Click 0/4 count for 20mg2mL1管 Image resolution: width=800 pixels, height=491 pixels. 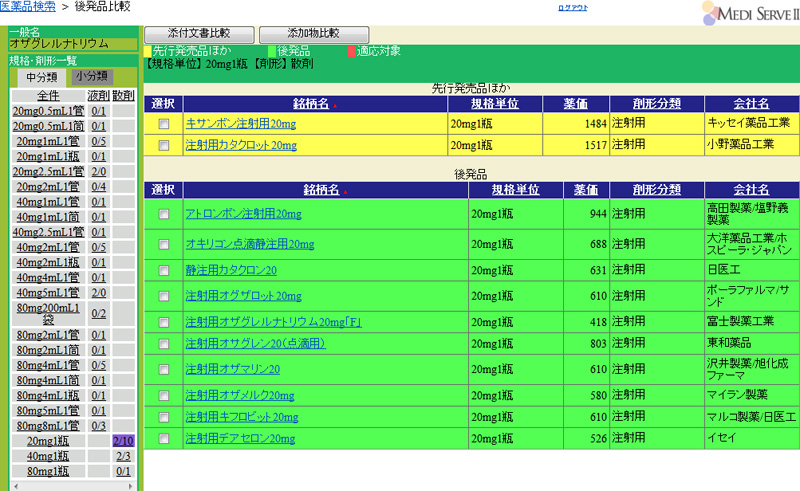(x=98, y=187)
